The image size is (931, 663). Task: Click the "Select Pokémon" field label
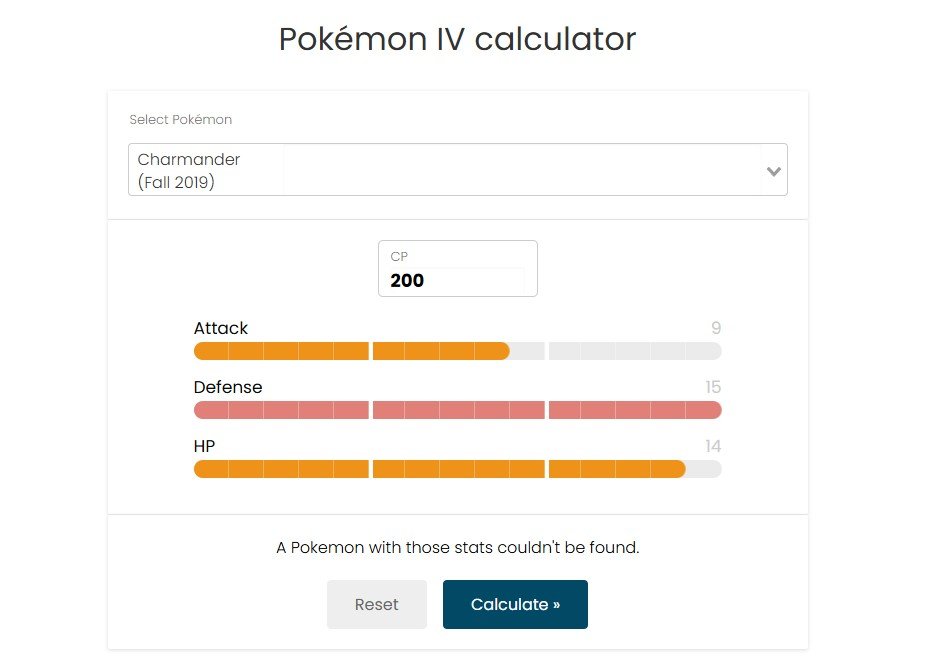point(181,120)
